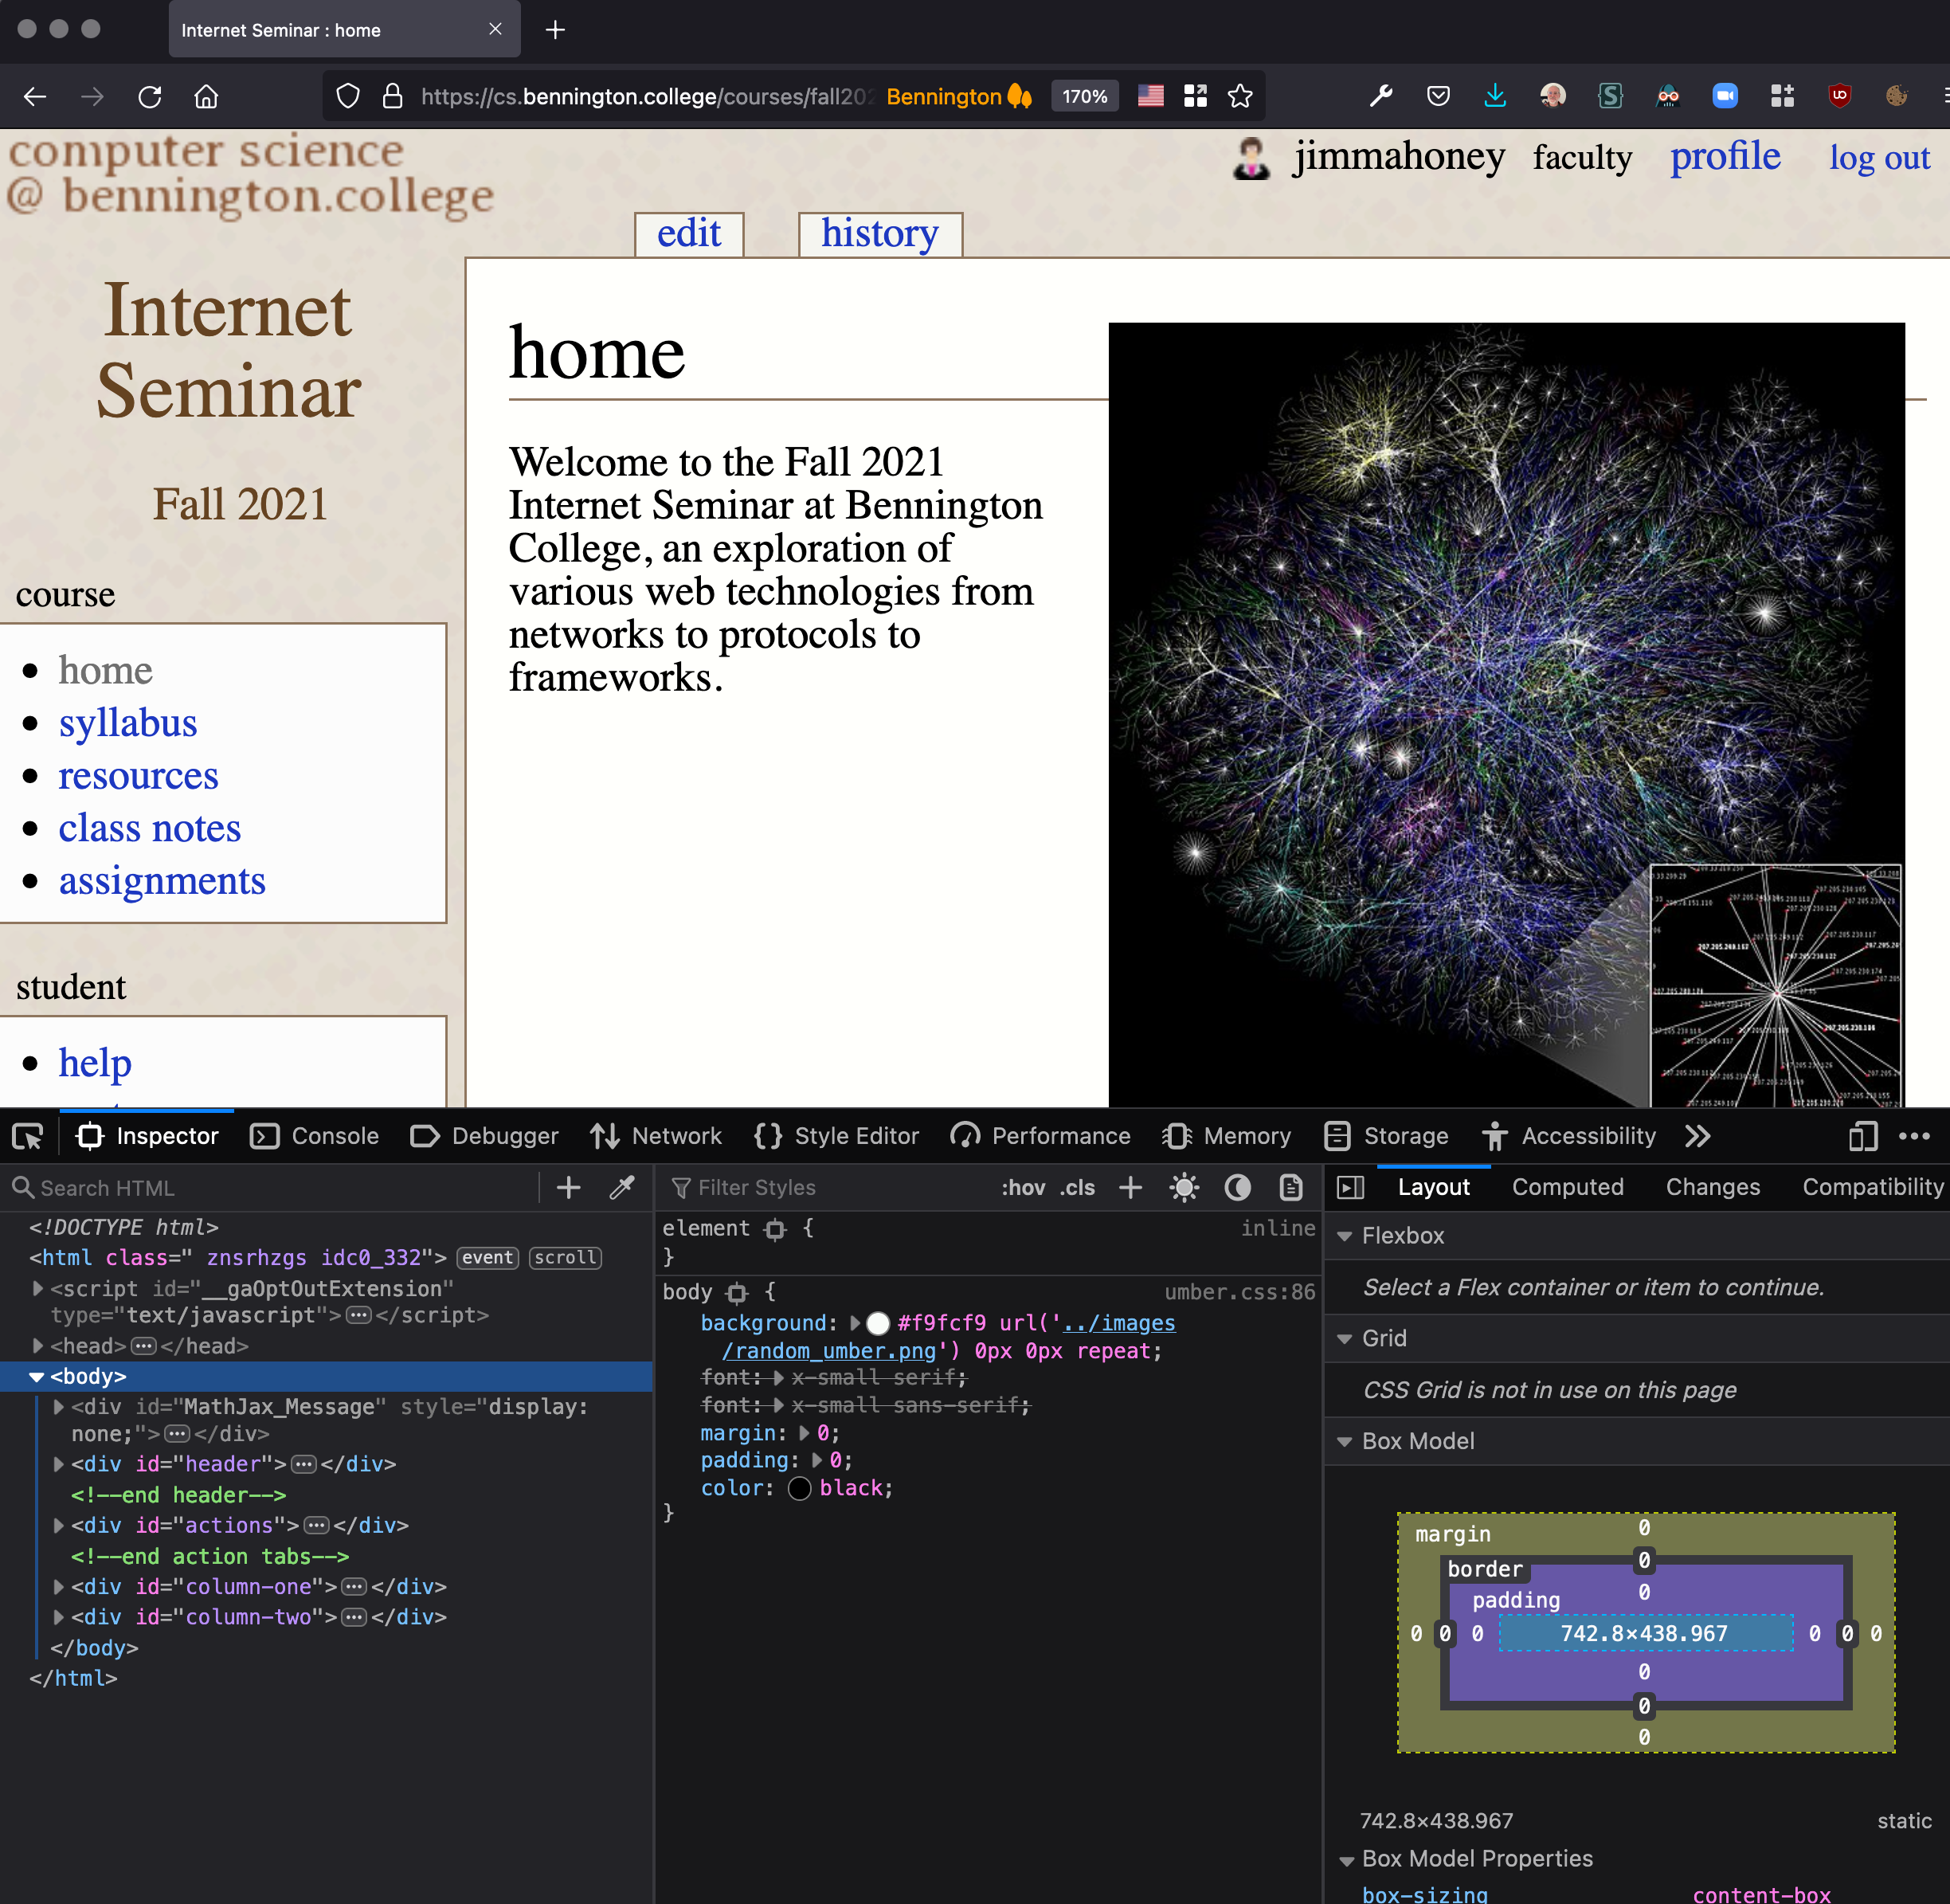Switch to the Style Editor tab
1950x1904 pixels.
tap(837, 1136)
